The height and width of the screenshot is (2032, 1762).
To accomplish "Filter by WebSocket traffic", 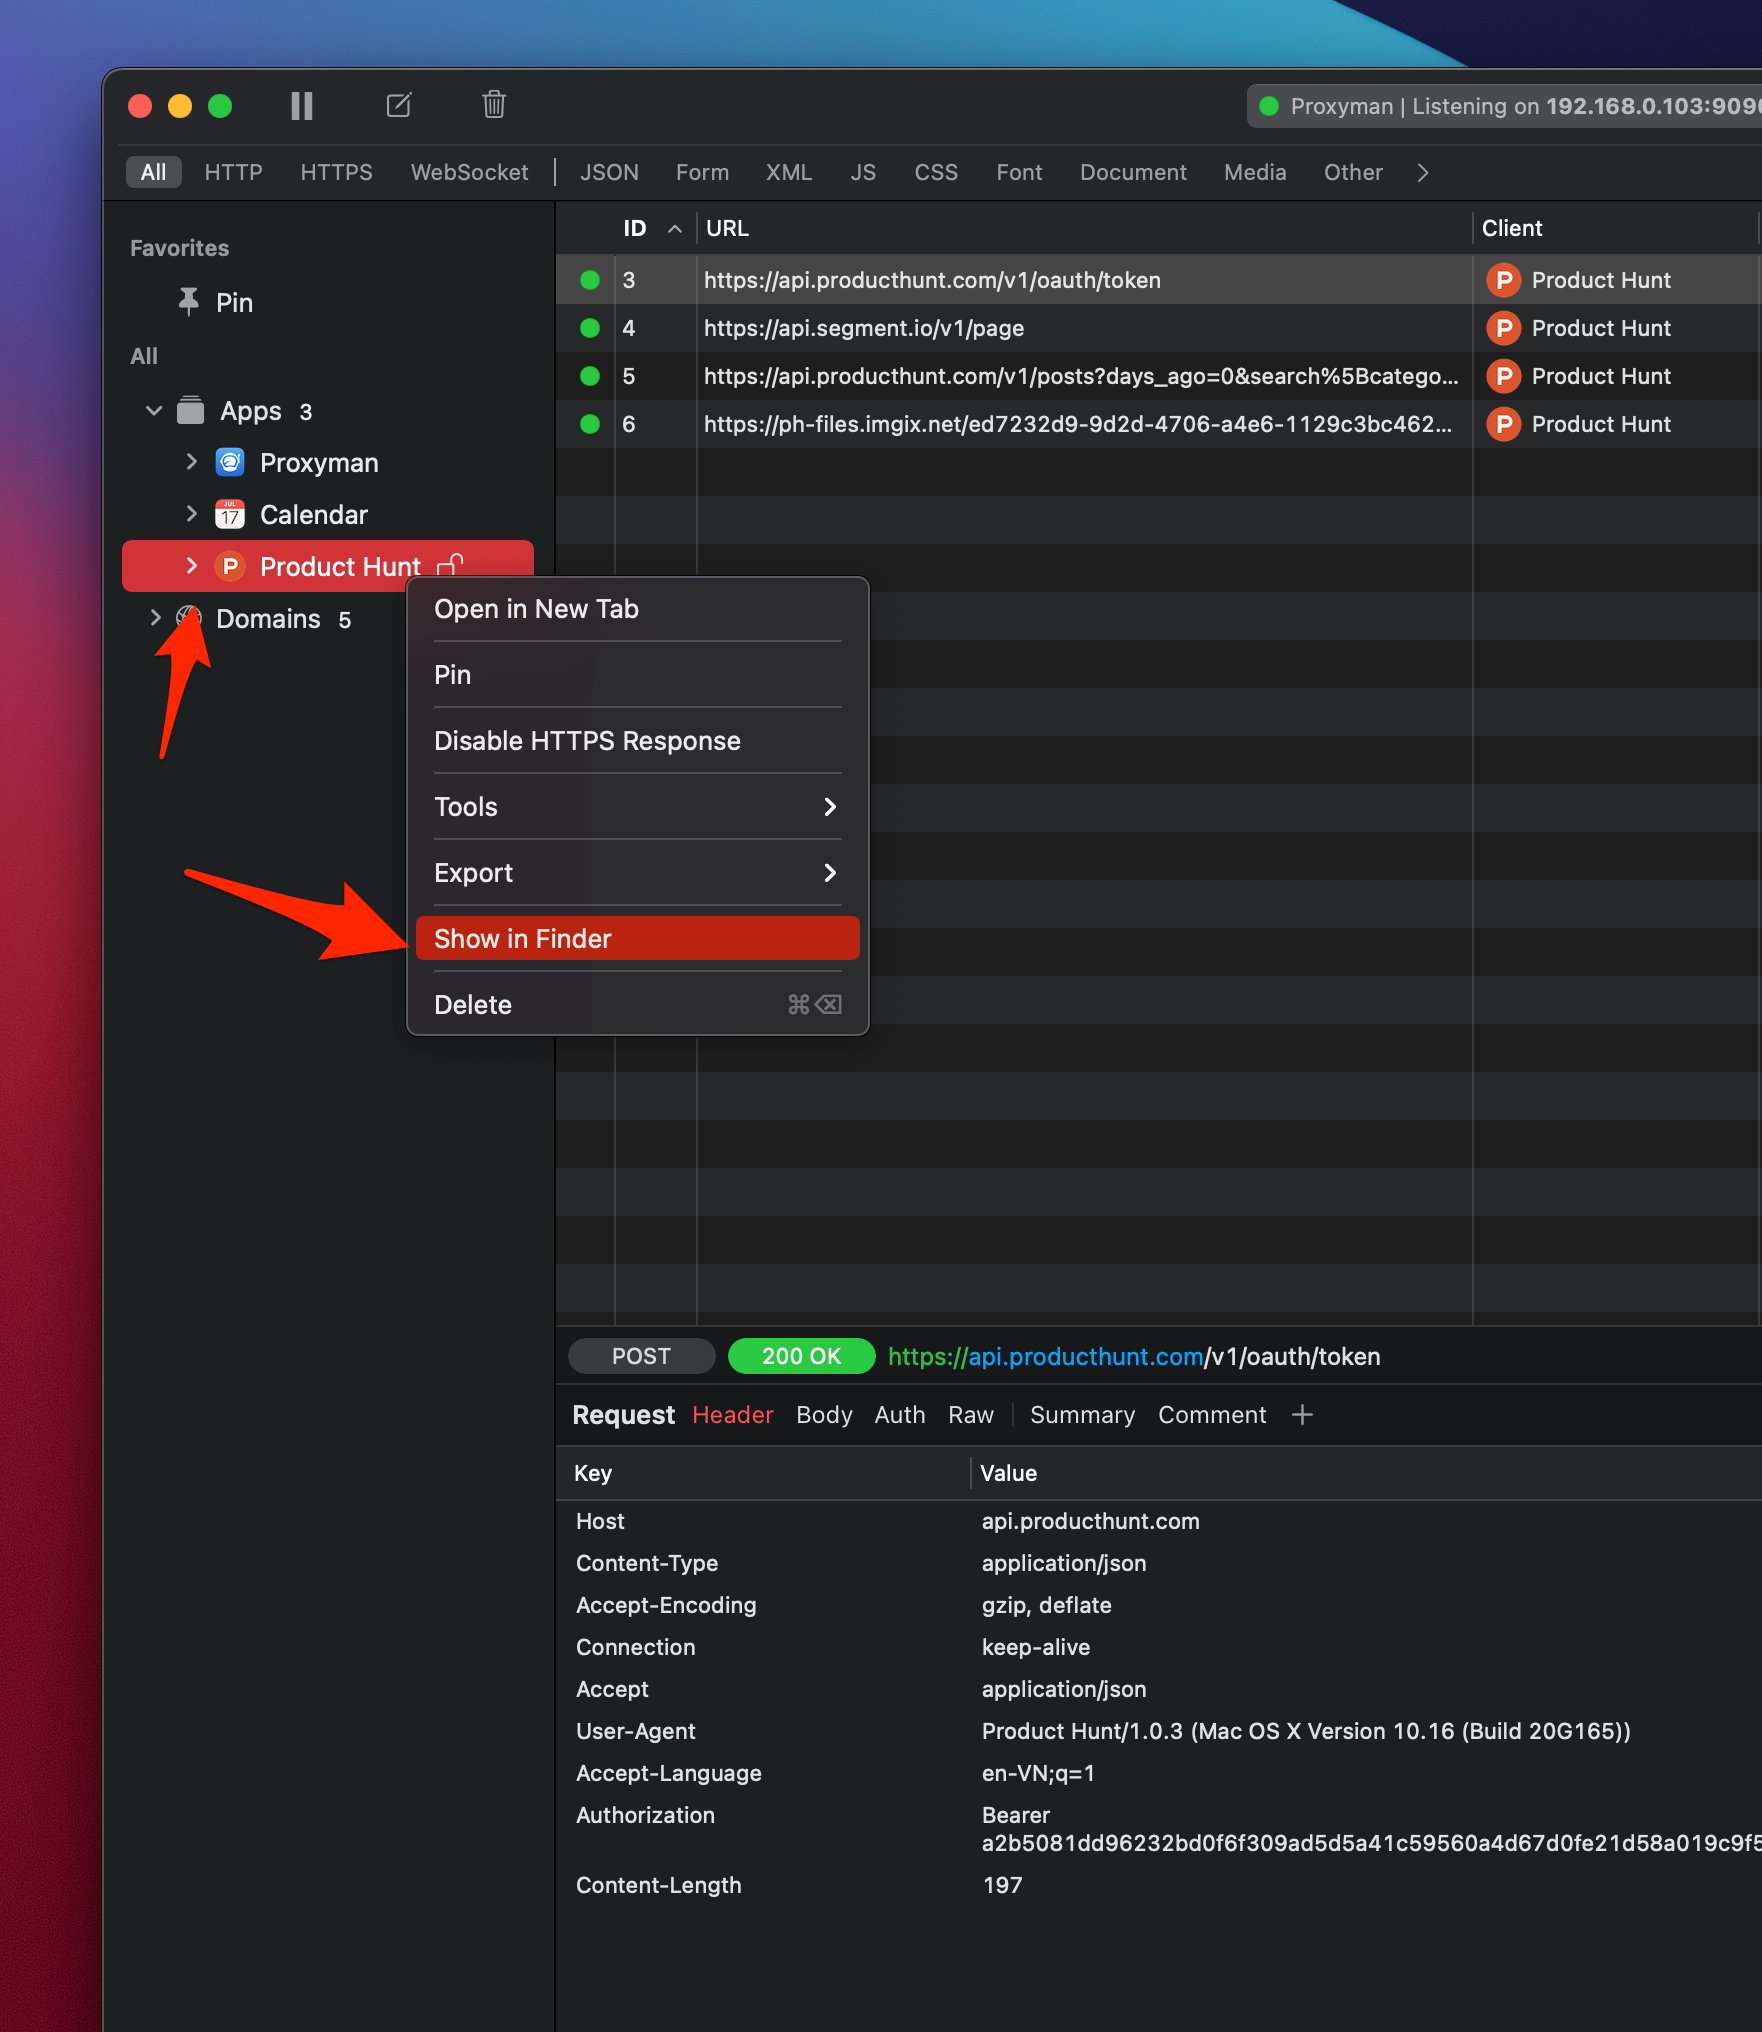I will (470, 172).
